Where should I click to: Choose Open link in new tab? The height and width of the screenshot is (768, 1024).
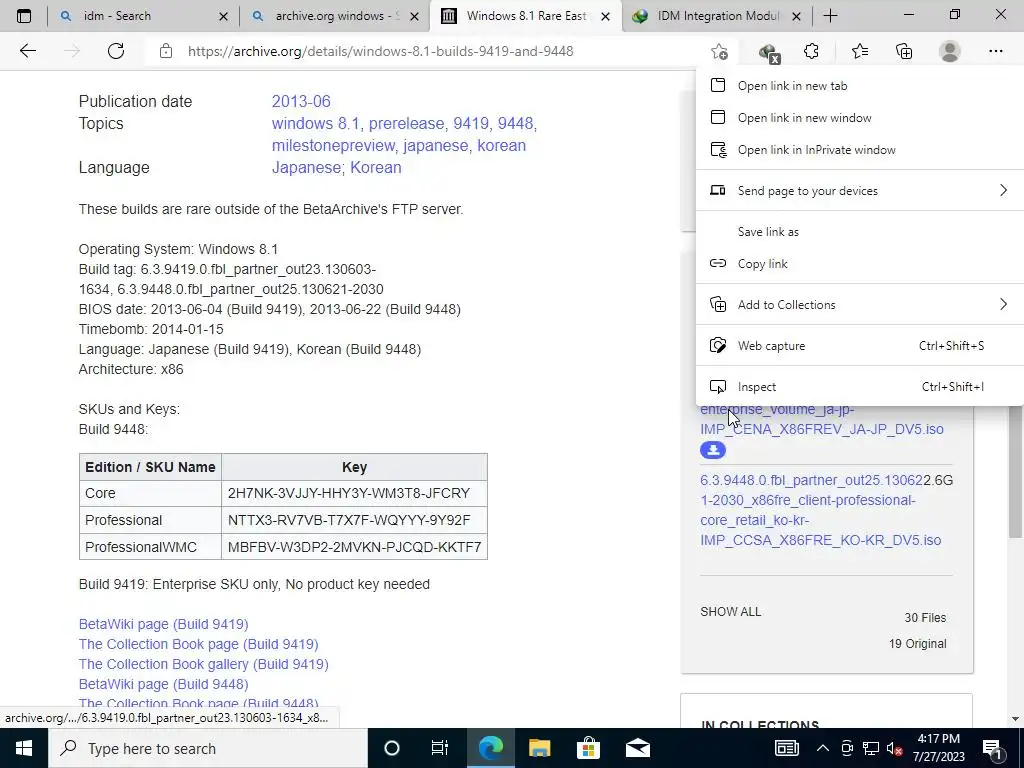tap(859, 86)
